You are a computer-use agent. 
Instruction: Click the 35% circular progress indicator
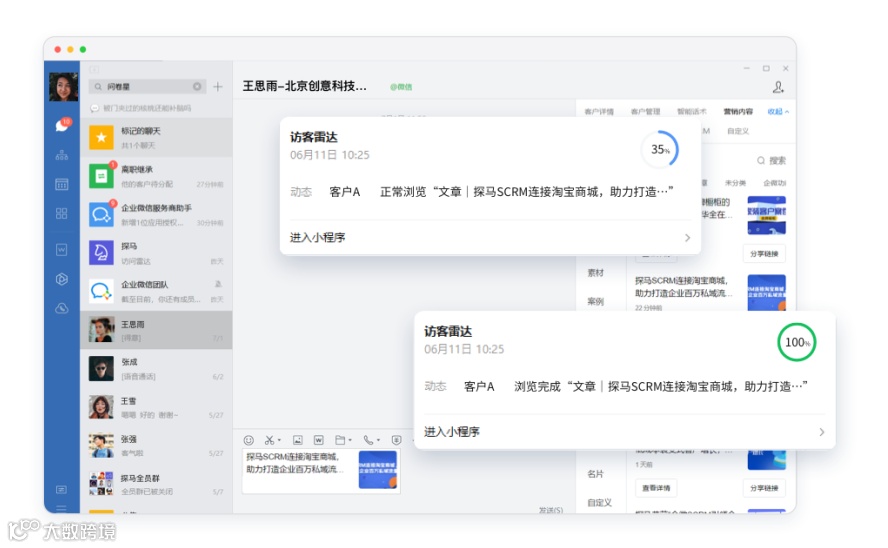click(660, 149)
